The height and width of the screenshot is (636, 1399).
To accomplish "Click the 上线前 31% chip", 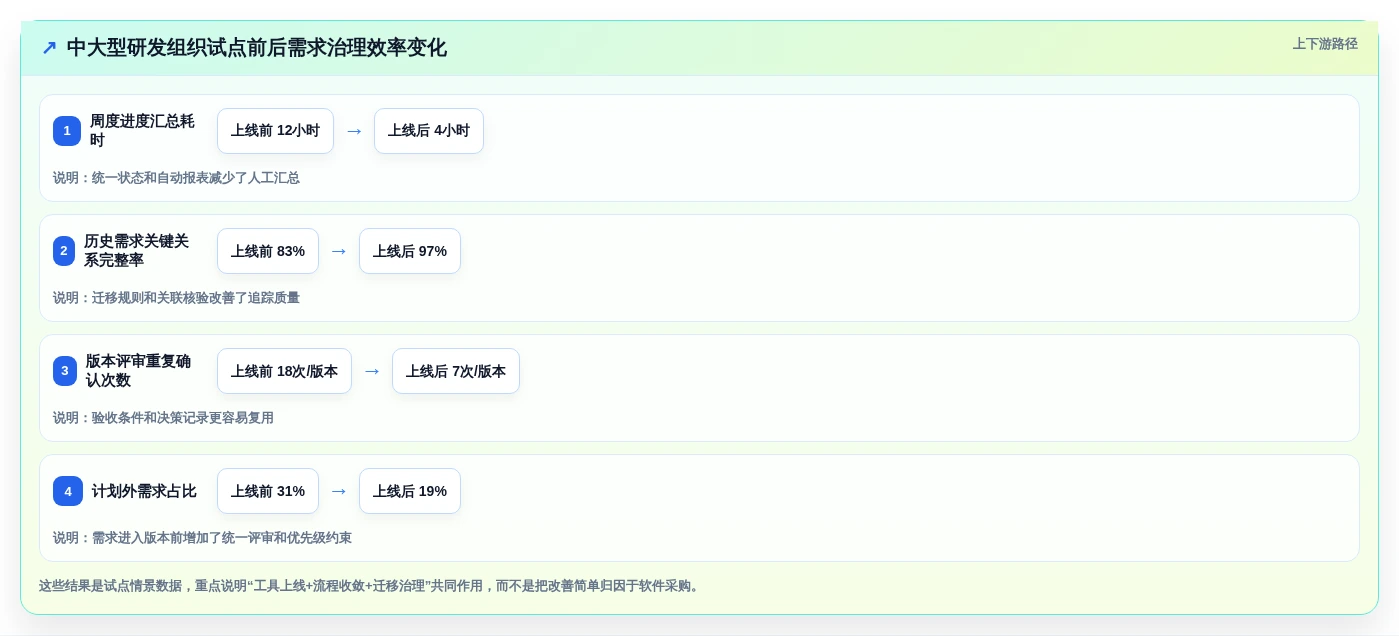I will (268, 491).
